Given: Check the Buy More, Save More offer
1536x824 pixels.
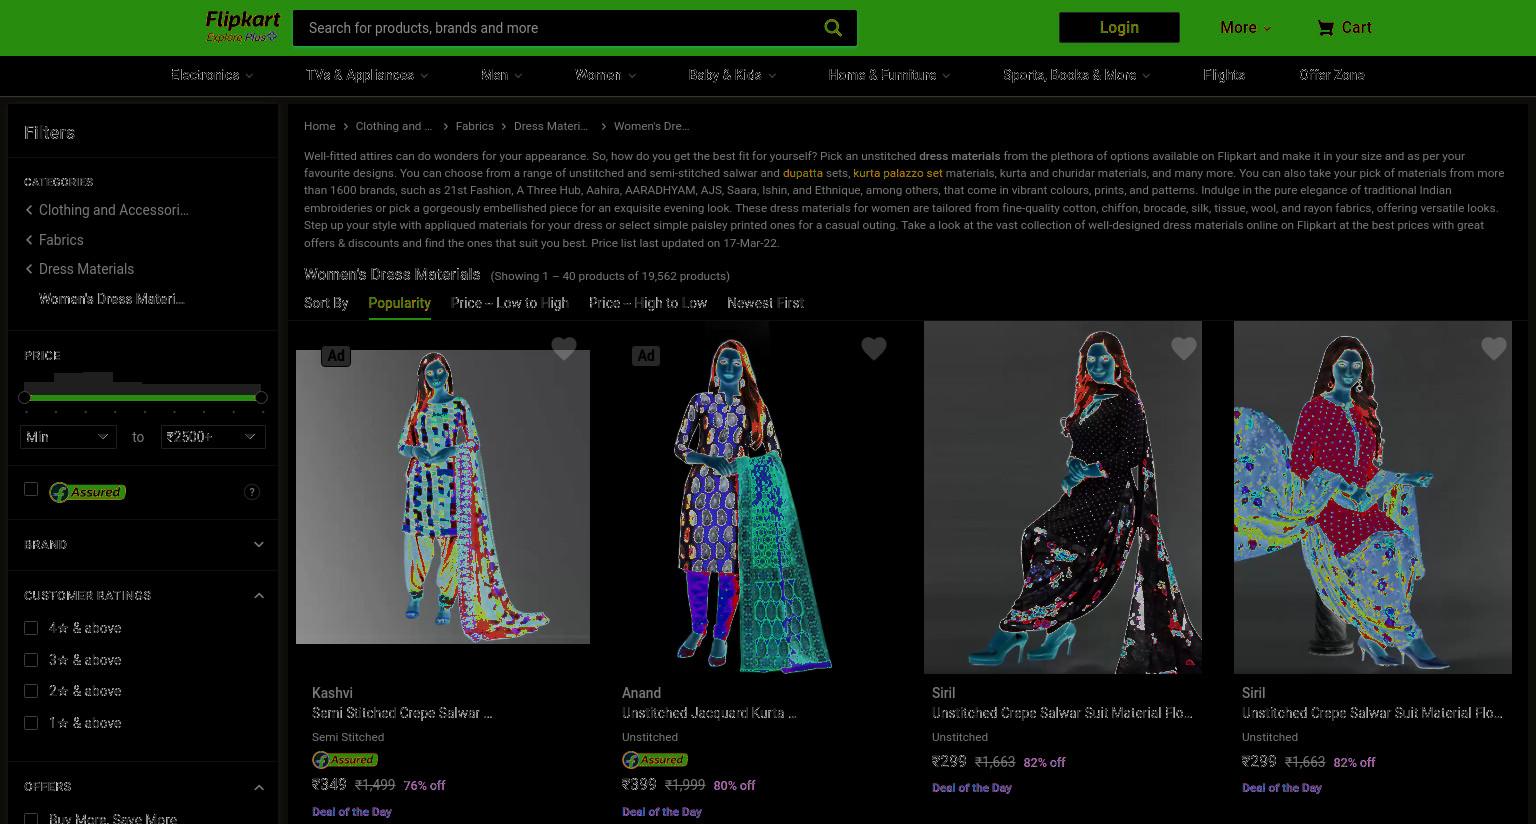Looking at the screenshot, I should click(31, 818).
